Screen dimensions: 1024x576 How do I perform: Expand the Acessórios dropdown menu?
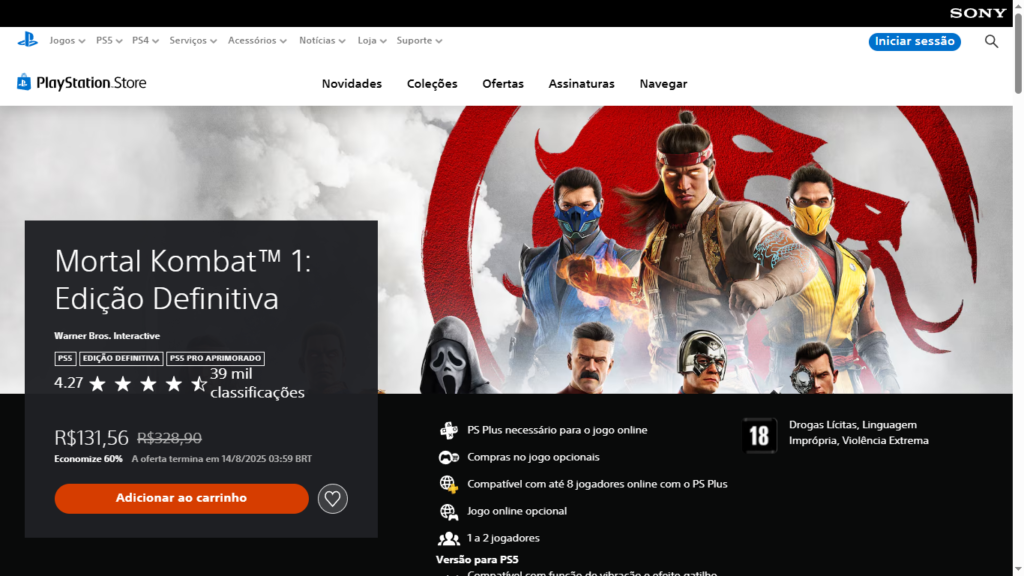point(257,40)
